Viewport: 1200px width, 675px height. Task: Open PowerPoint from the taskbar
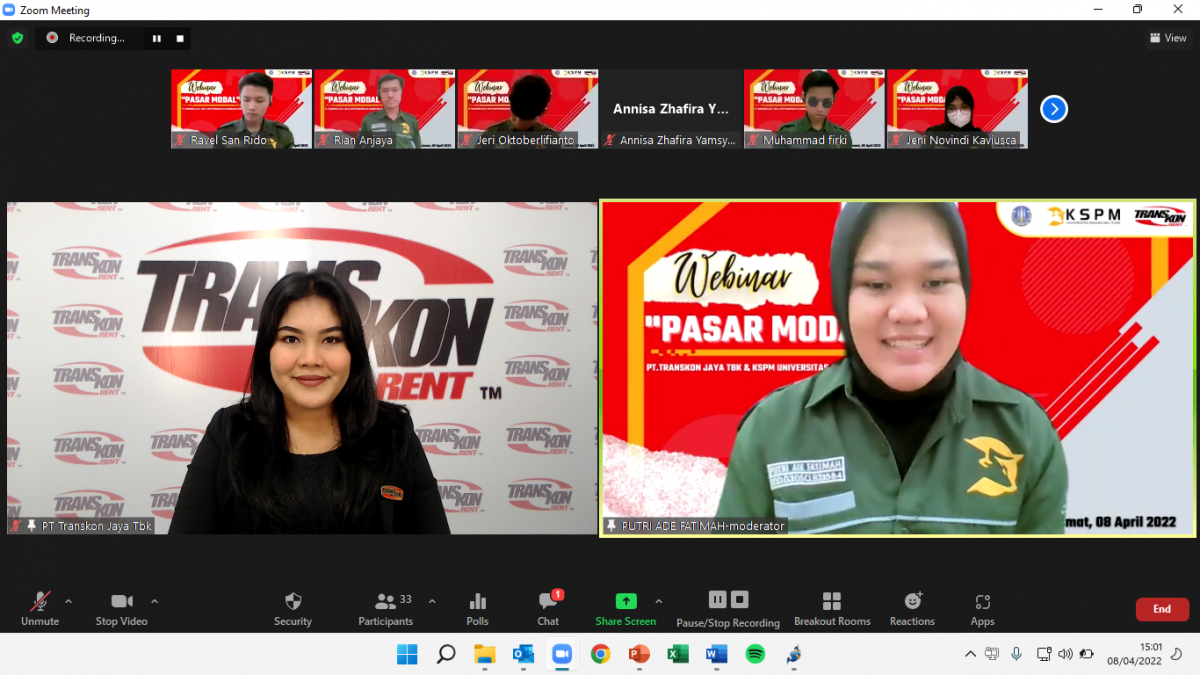click(639, 654)
